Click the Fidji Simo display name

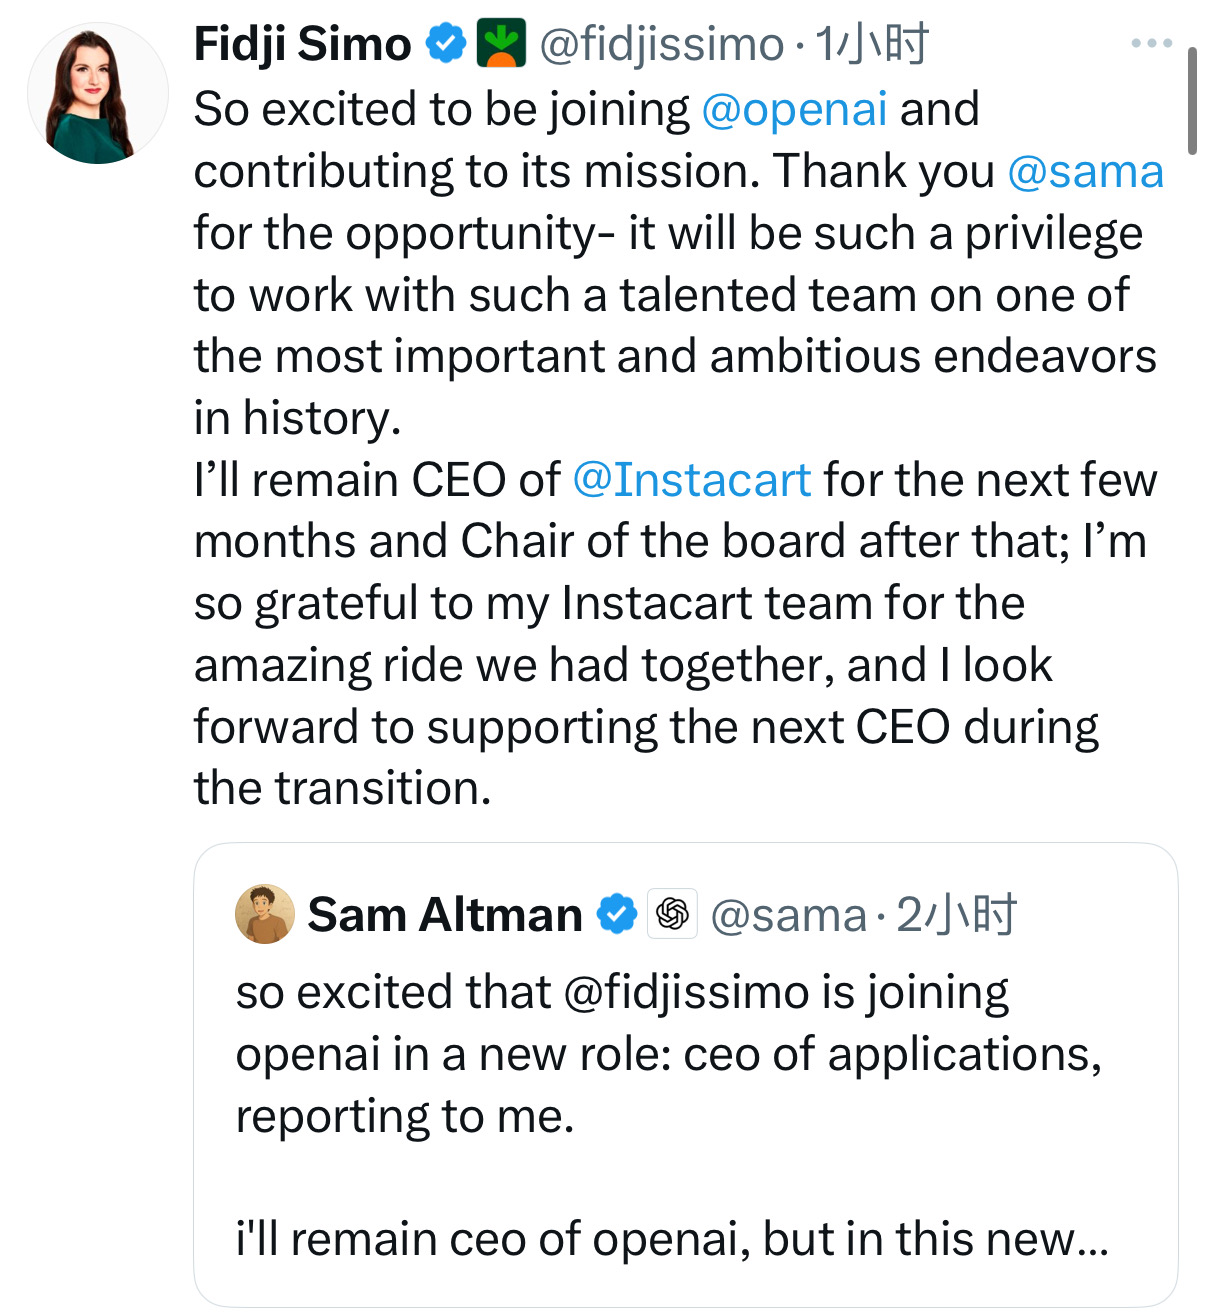[x=302, y=44]
